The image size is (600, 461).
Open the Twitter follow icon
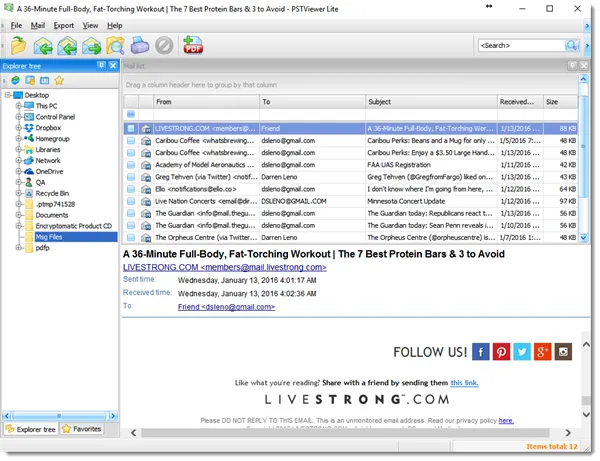coord(522,352)
